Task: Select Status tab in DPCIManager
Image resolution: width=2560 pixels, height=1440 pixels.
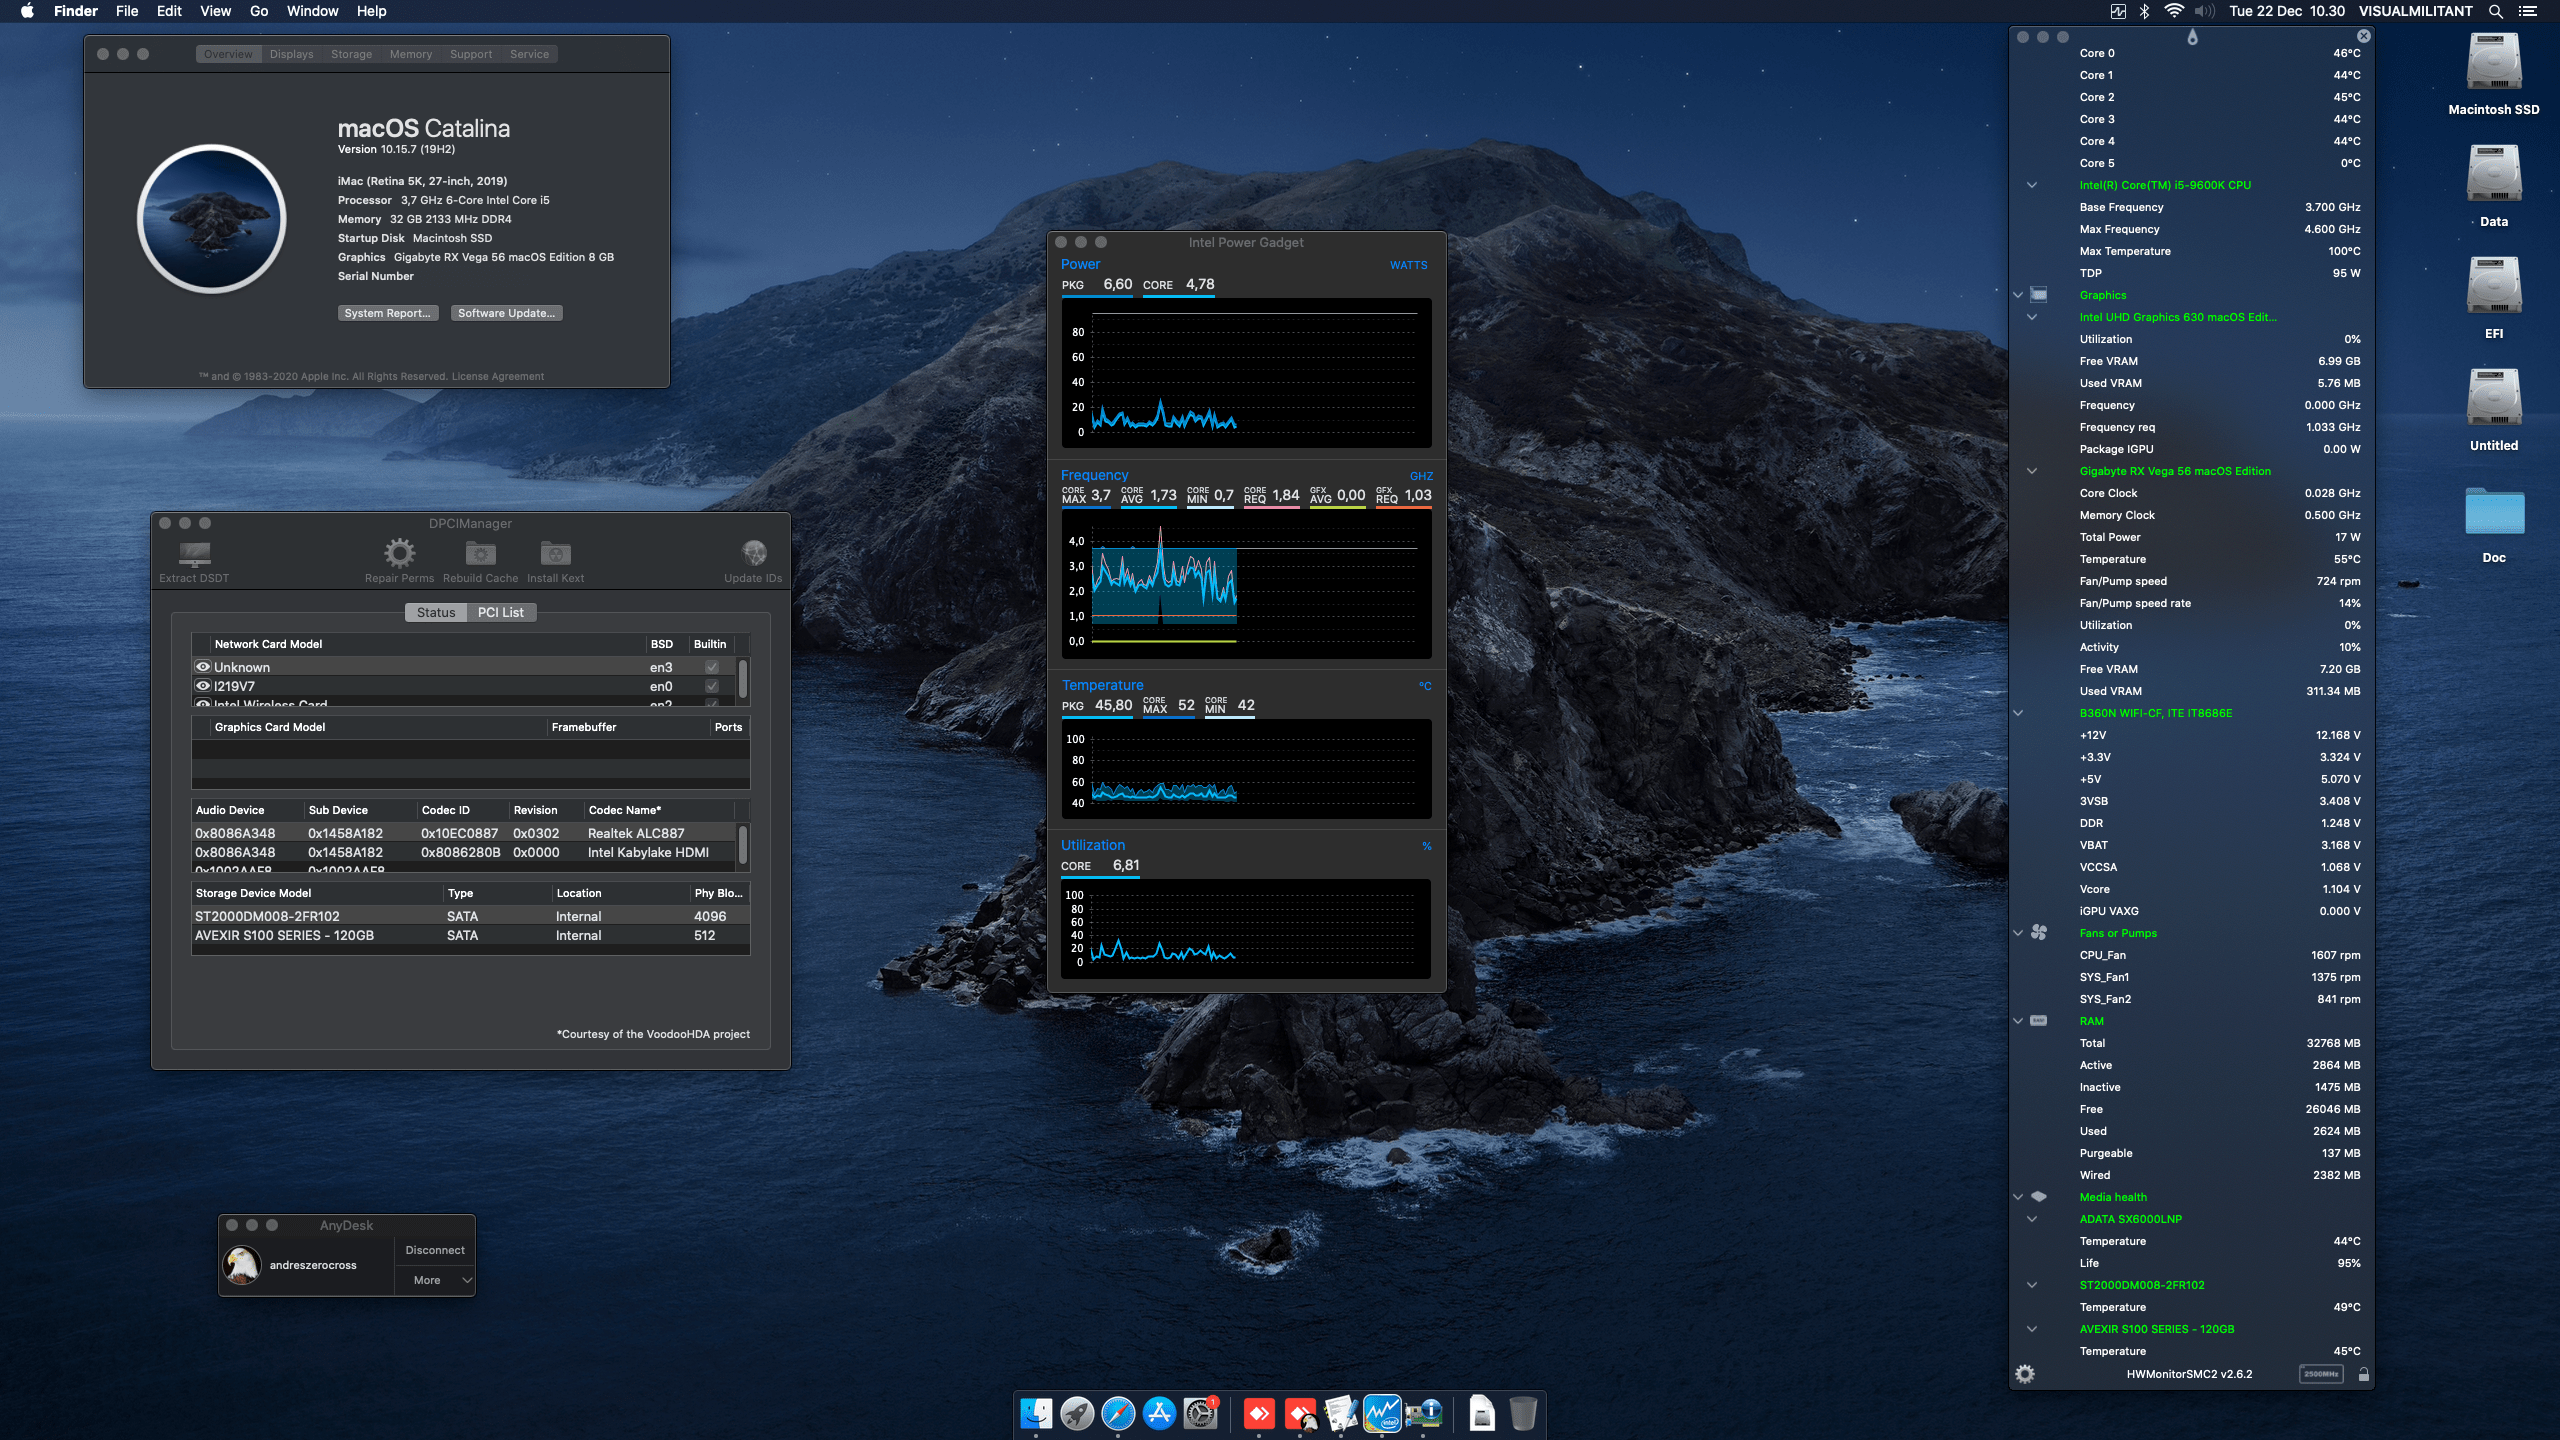Action: [436, 612]
